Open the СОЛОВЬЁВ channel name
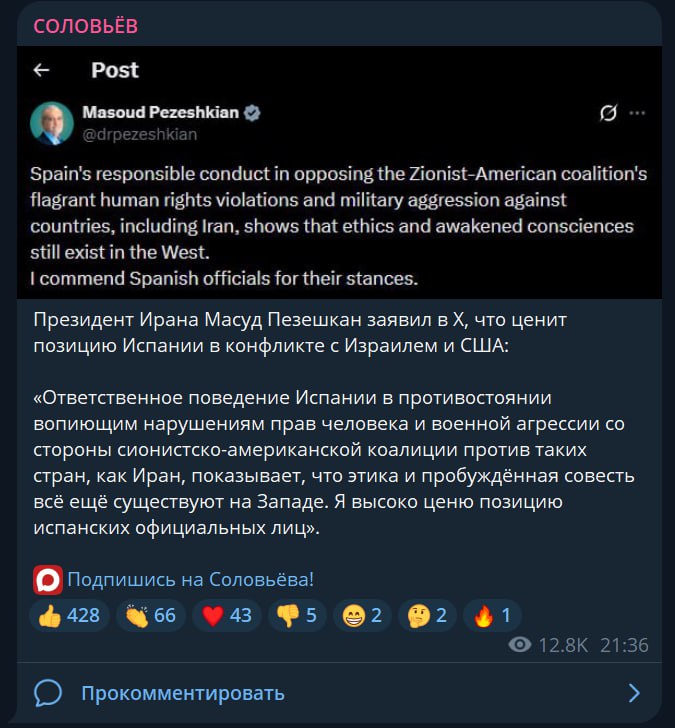Viewport: 675px width, 728px height. [85, 26]
